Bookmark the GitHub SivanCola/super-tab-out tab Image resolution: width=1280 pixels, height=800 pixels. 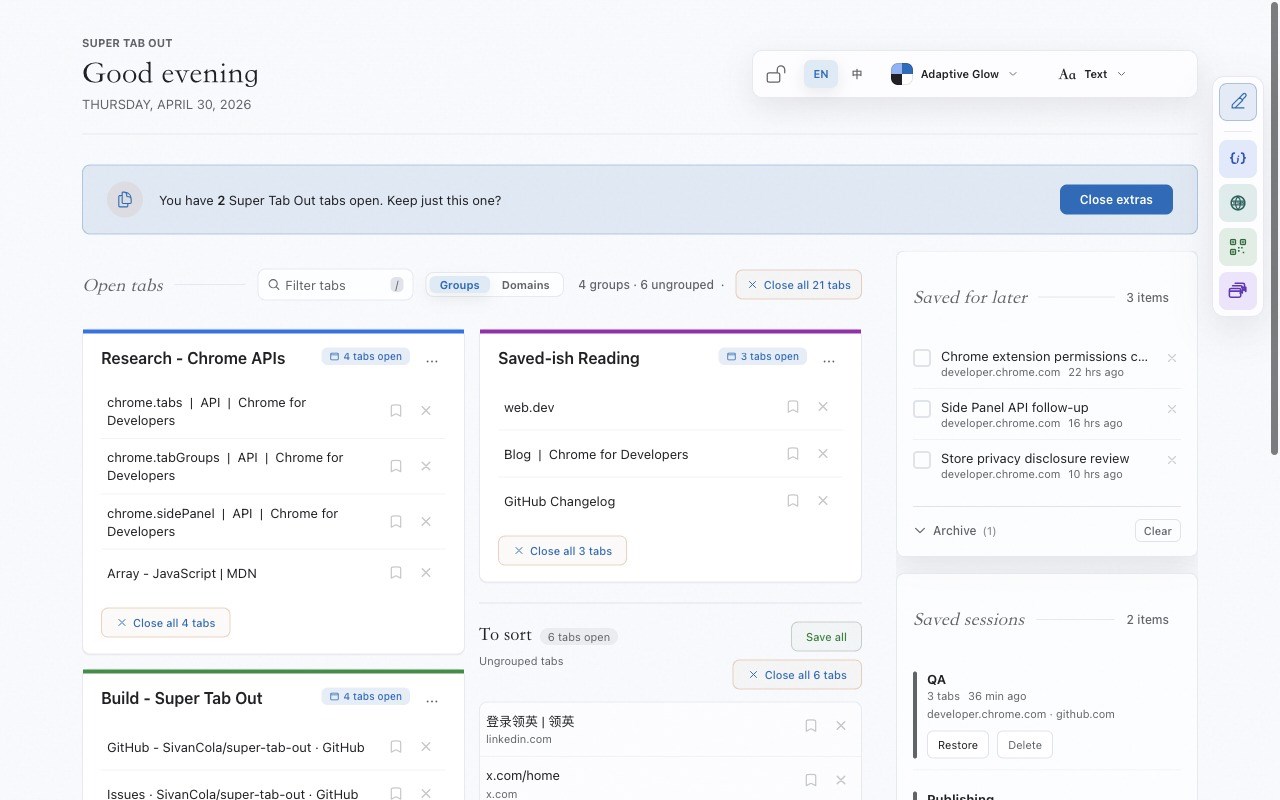[x=396, y=747]
